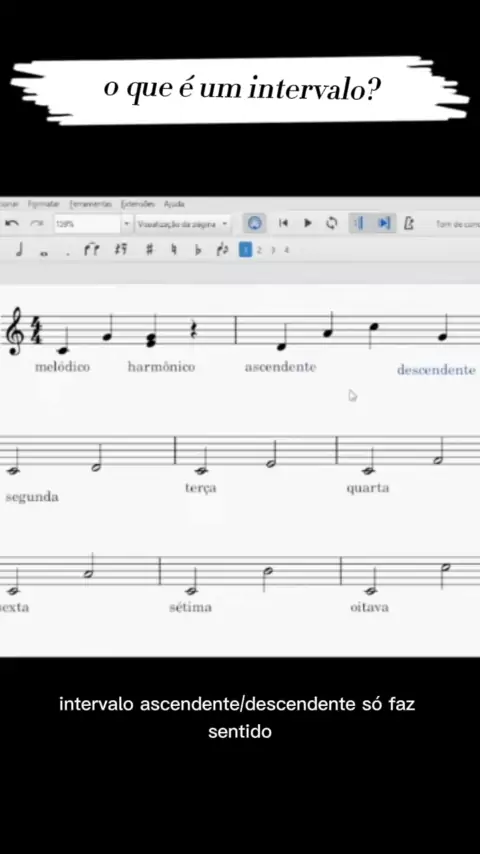Rewind playback to the start
This screenshot has height=854, width=480.
point(283,223)
